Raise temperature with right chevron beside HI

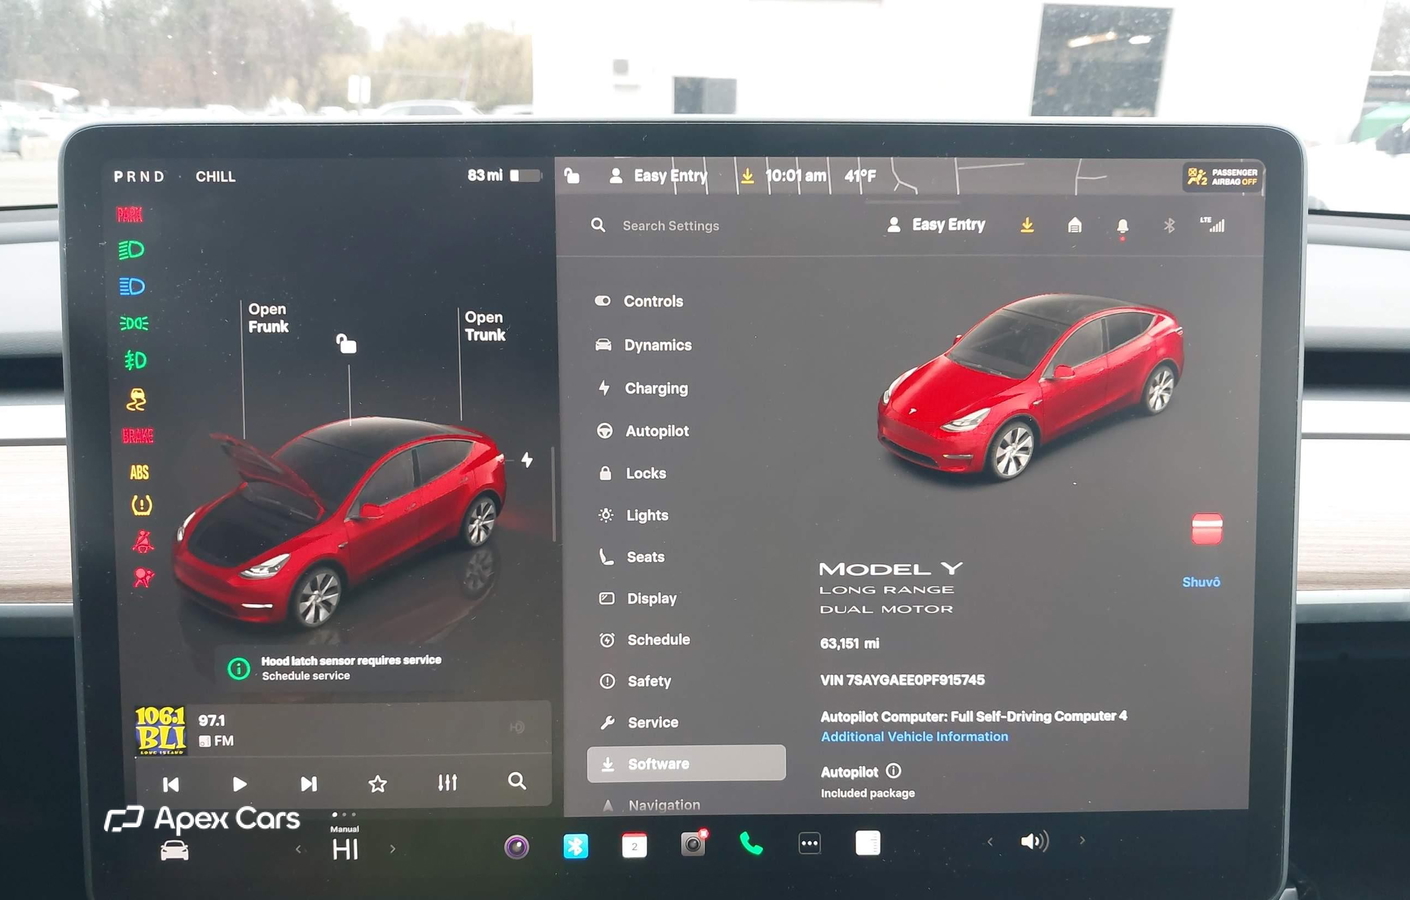coord(392,849)
